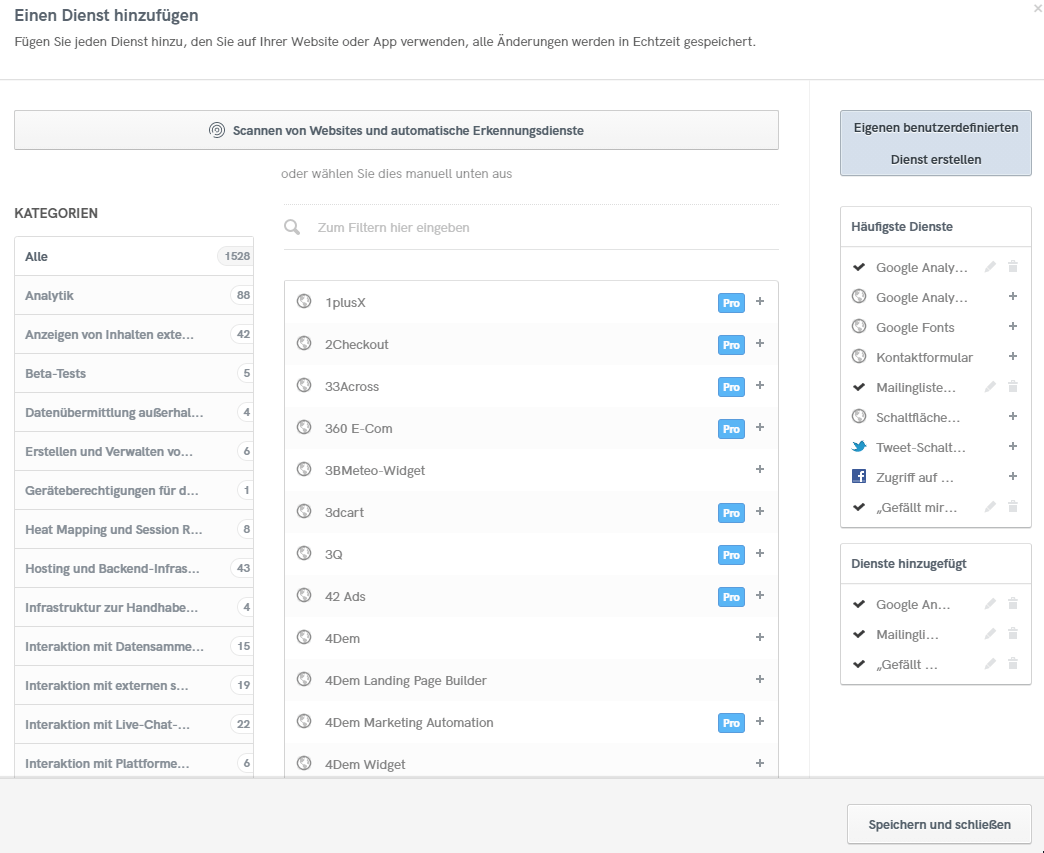The width and height of the screenshot is (1044, 853).
Task: Click the plus icon next to 3BMeteo-Widget
Action: click(760, 470)
